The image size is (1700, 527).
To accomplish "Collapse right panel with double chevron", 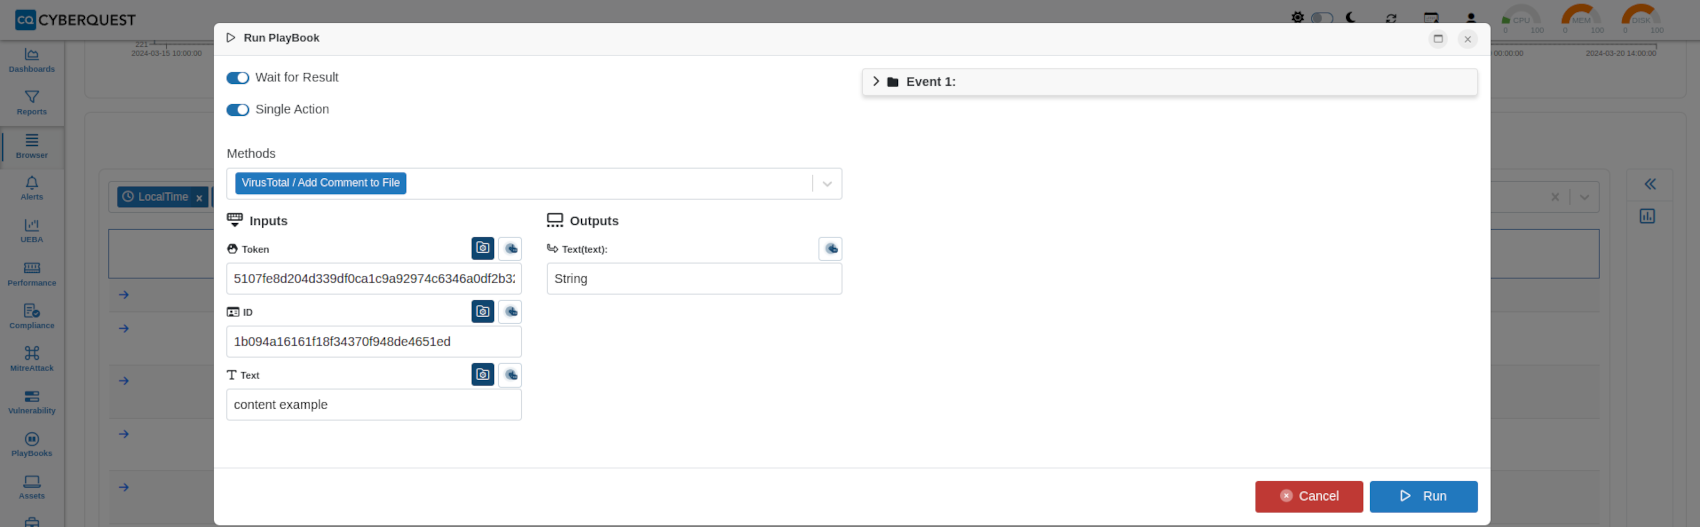I will click(1650, 184).
